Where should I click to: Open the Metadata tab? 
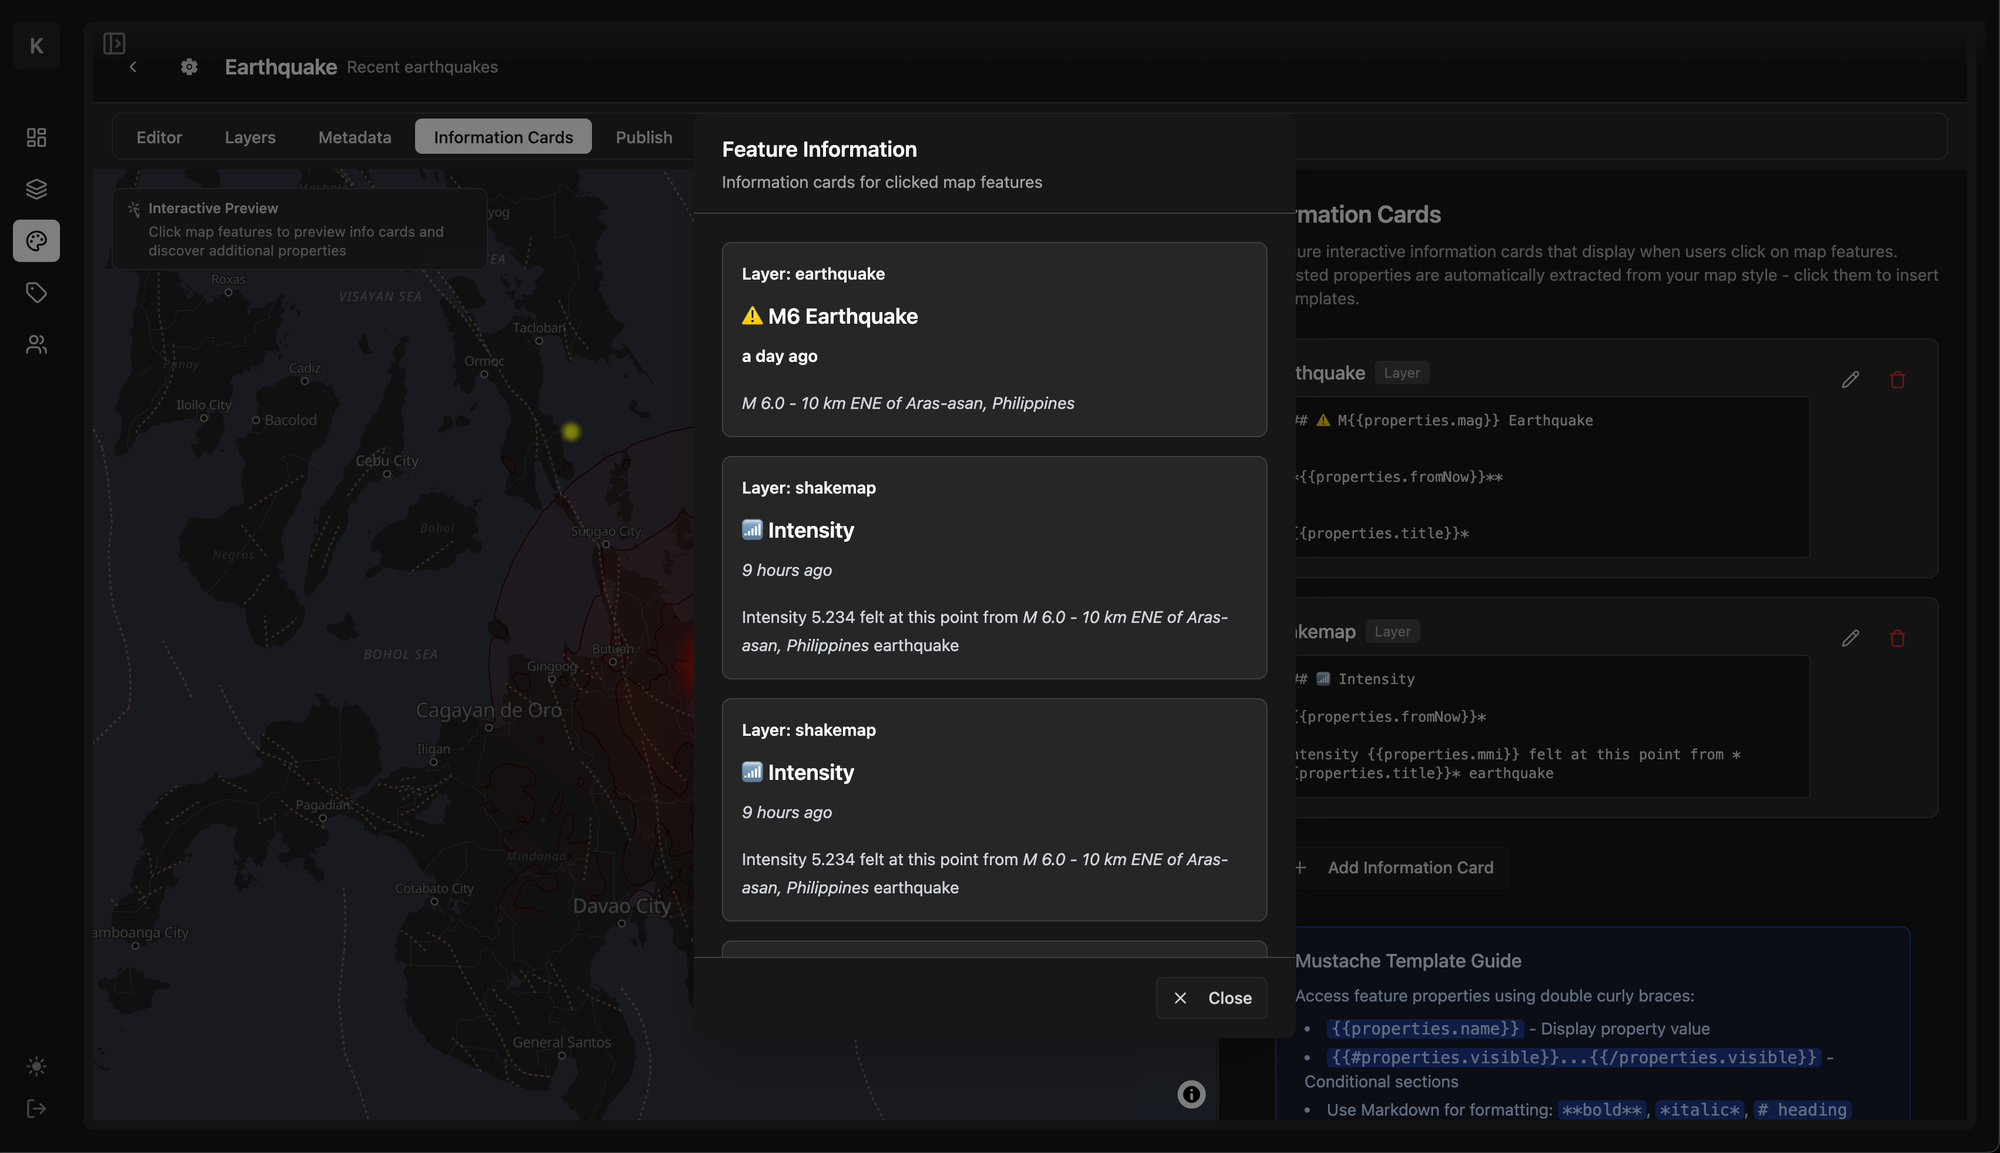(x=354, y=137)
